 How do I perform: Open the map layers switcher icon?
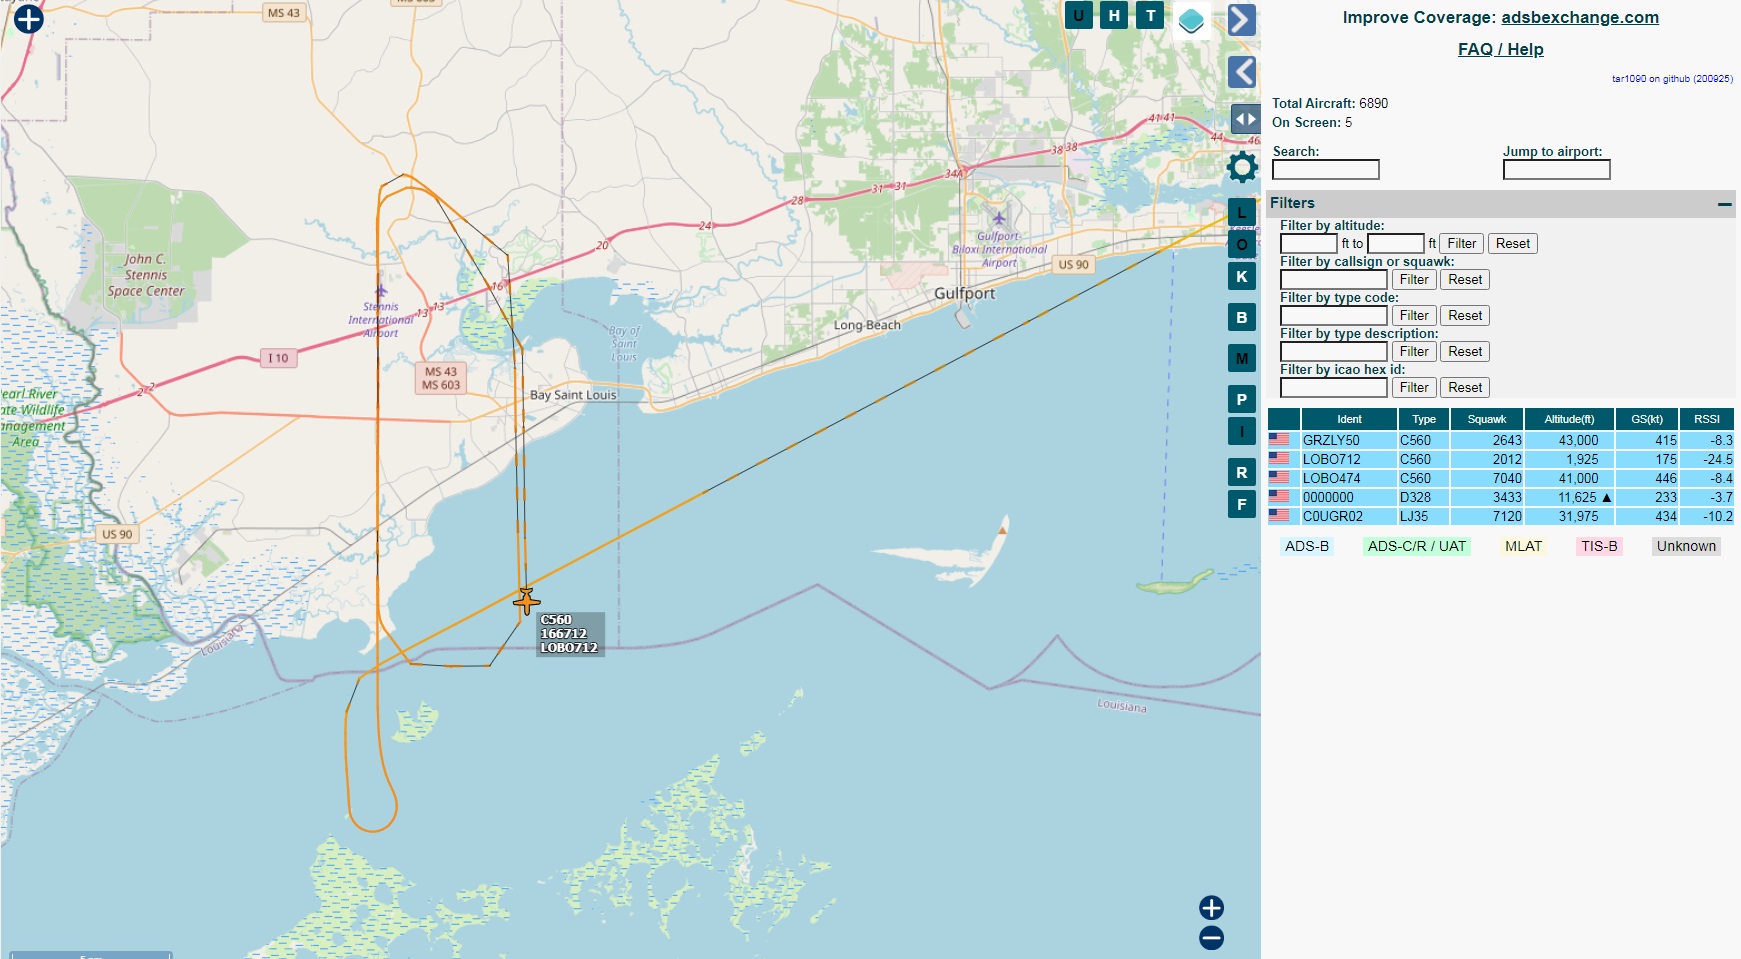[x=1191, y=19]
